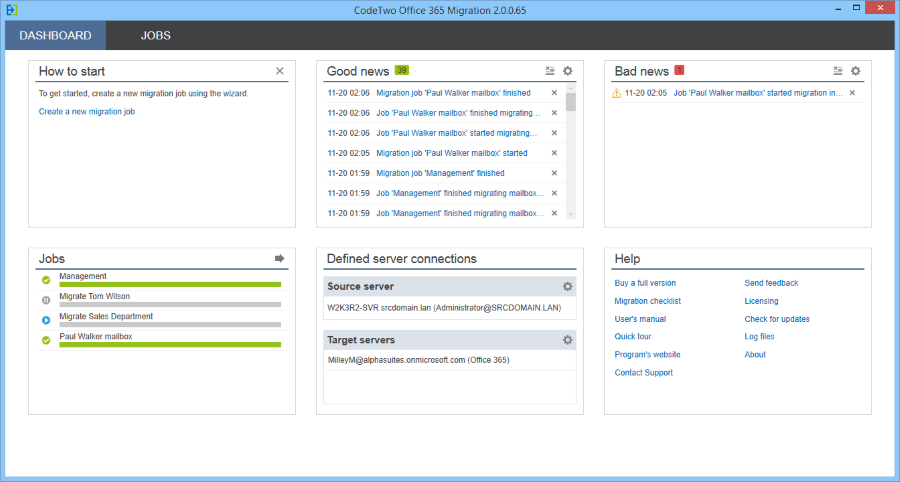Click the Source server header
This screenshot has height=482, width=900.
pyautogui.click(x=449, y=286)
